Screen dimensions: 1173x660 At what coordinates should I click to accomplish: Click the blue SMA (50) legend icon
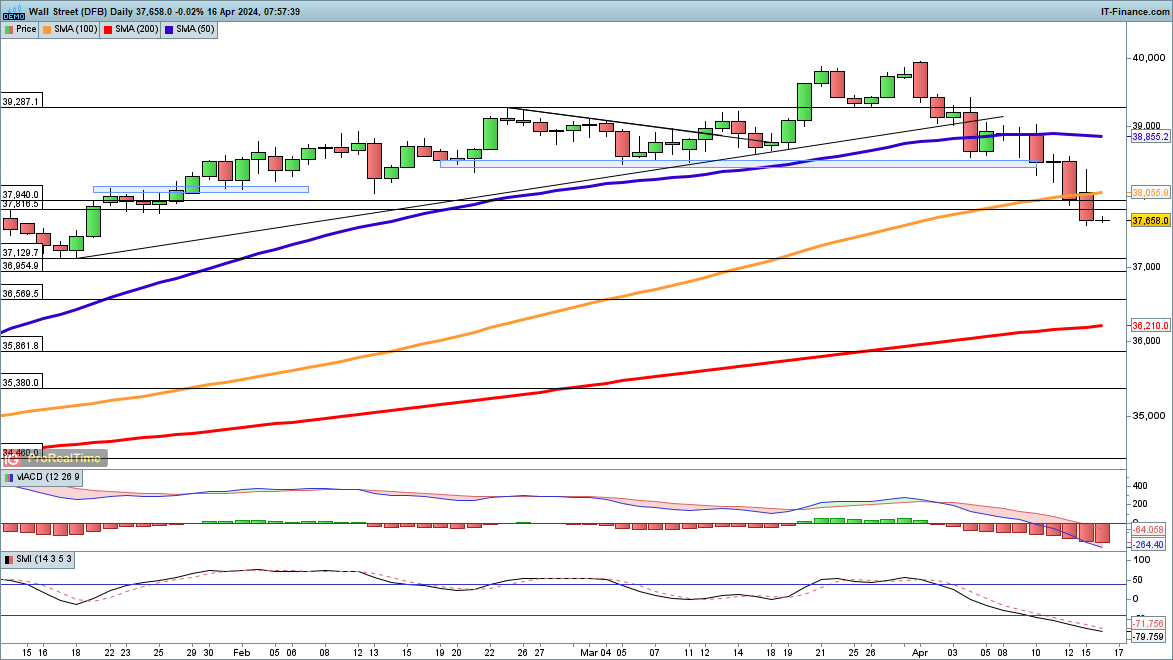tap(170, 29)
